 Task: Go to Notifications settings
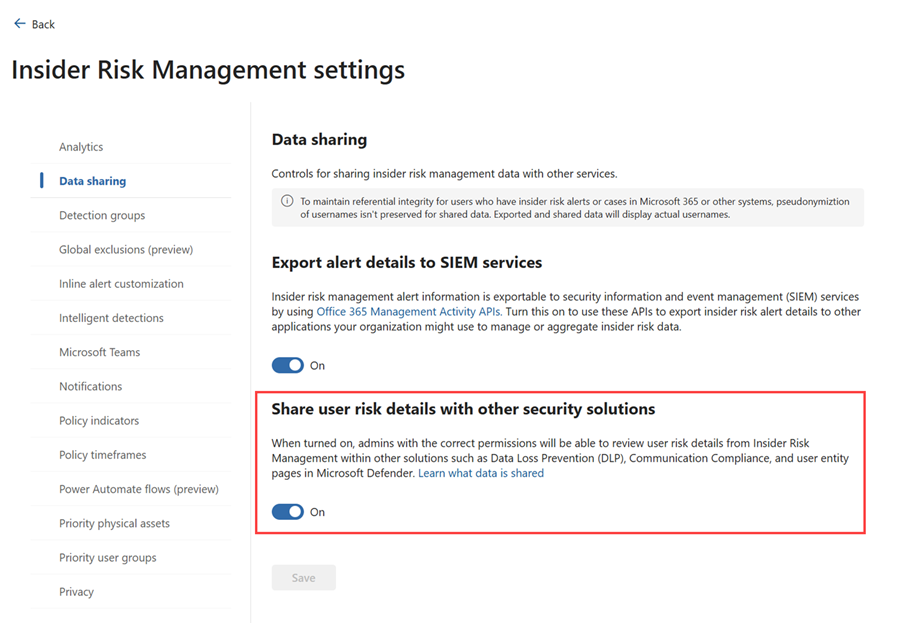[90, 386]
